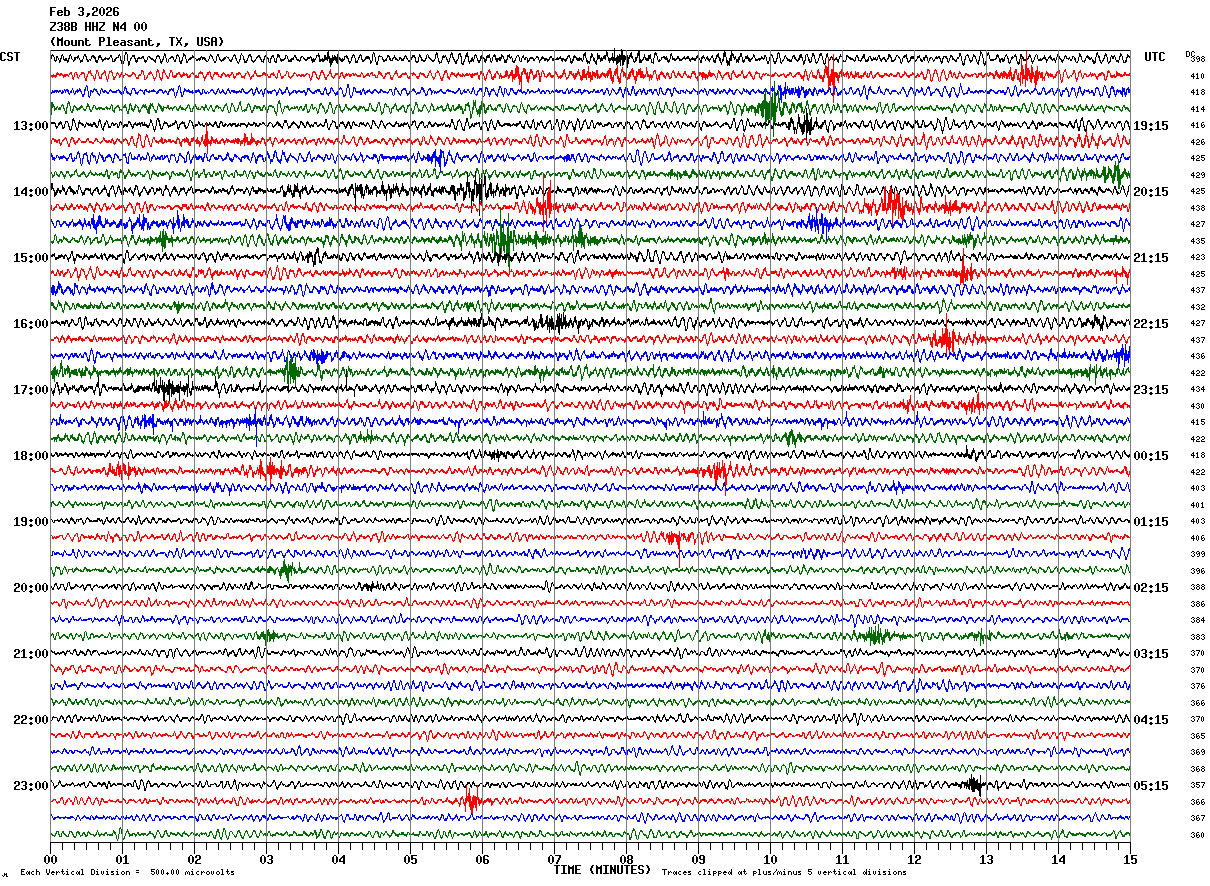This screenshot has height=886, width=1210.
Task: Click "Traces clipped at plus/minus 5 vertical divisions" note
Action: (784, 872)
